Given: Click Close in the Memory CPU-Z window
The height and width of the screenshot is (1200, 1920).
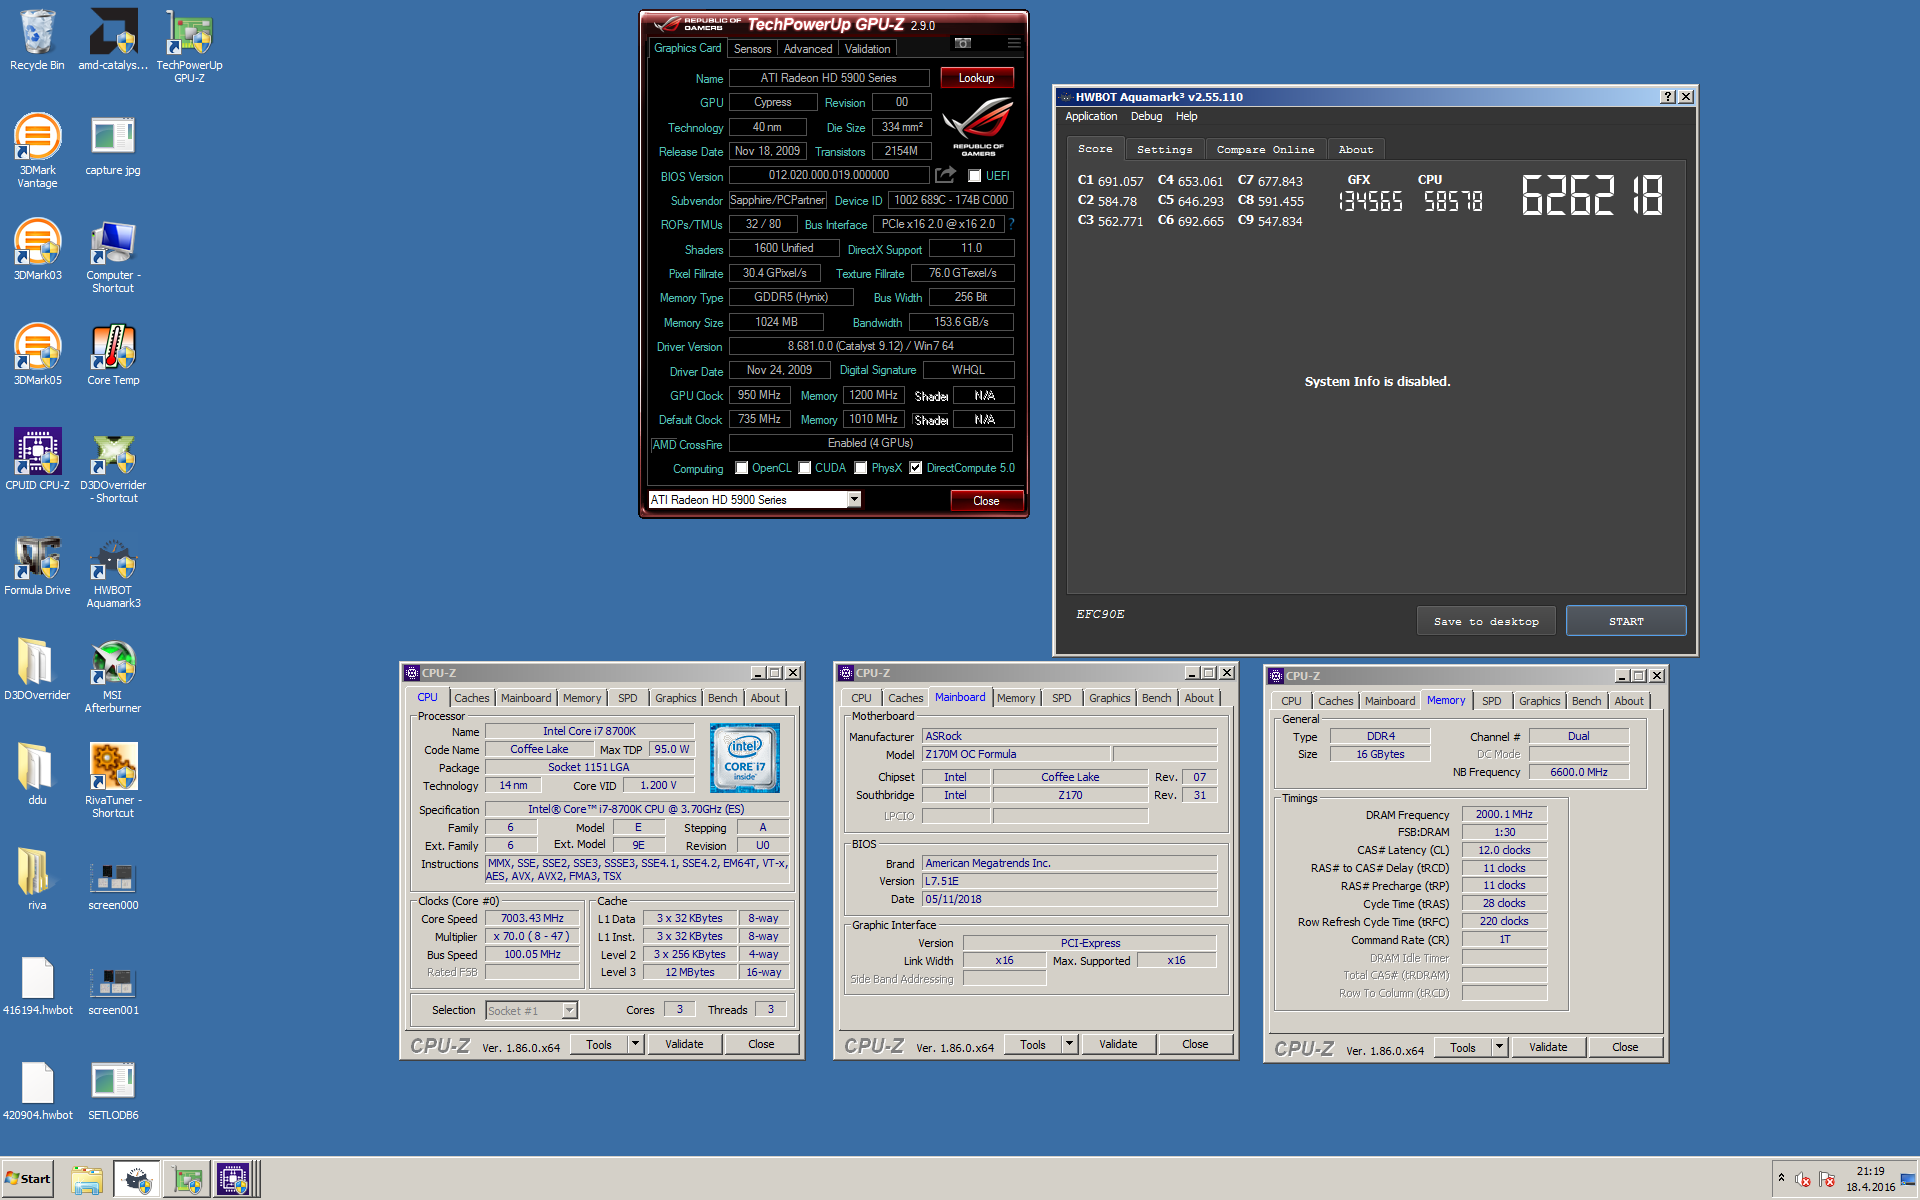Looking at the screenshot, I should tap(1625, 1047).
